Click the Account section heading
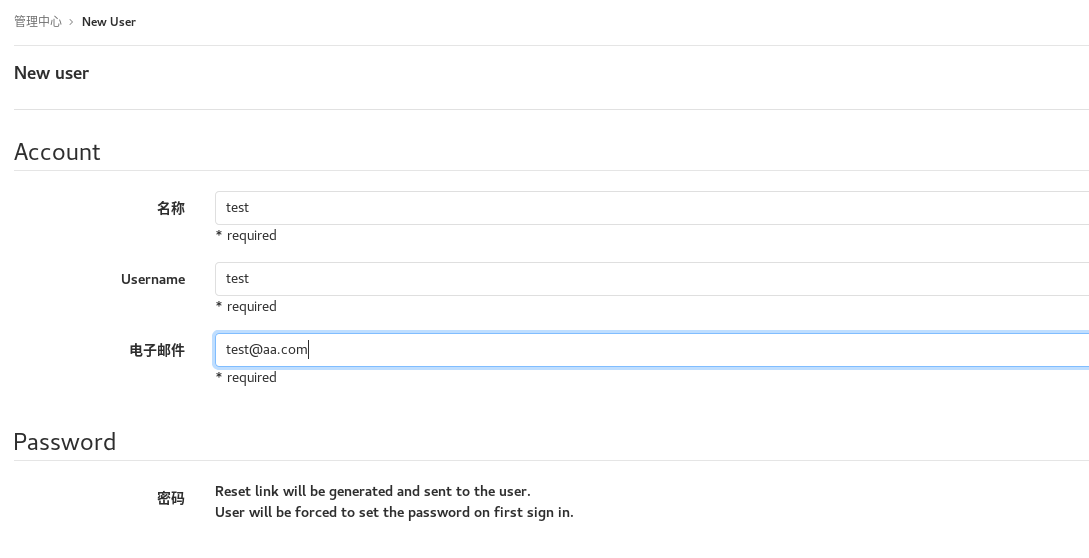The image size is (1089, 558). (x=57, y=152)
